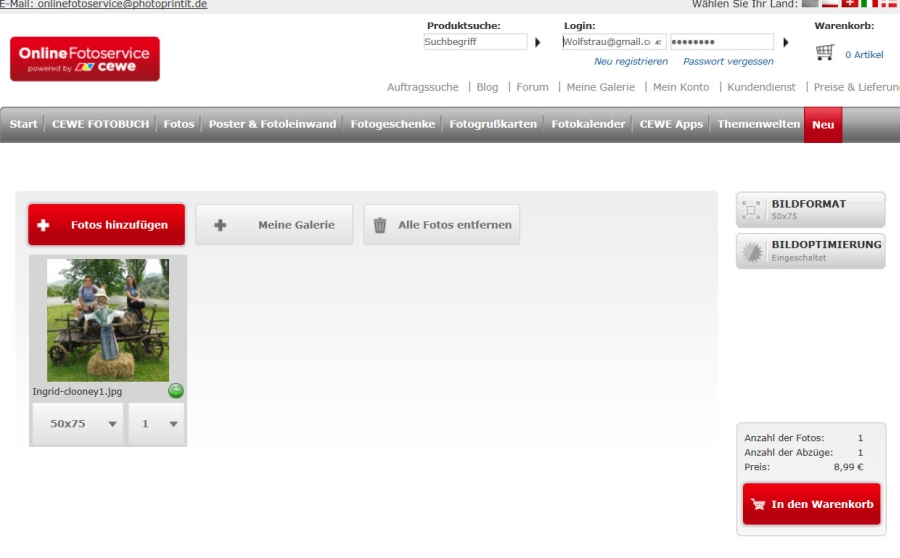The height and width of the screenshot is (558, 900).
Task: Click plus icon on Meine Galerie button
Action: click(220, 225)
